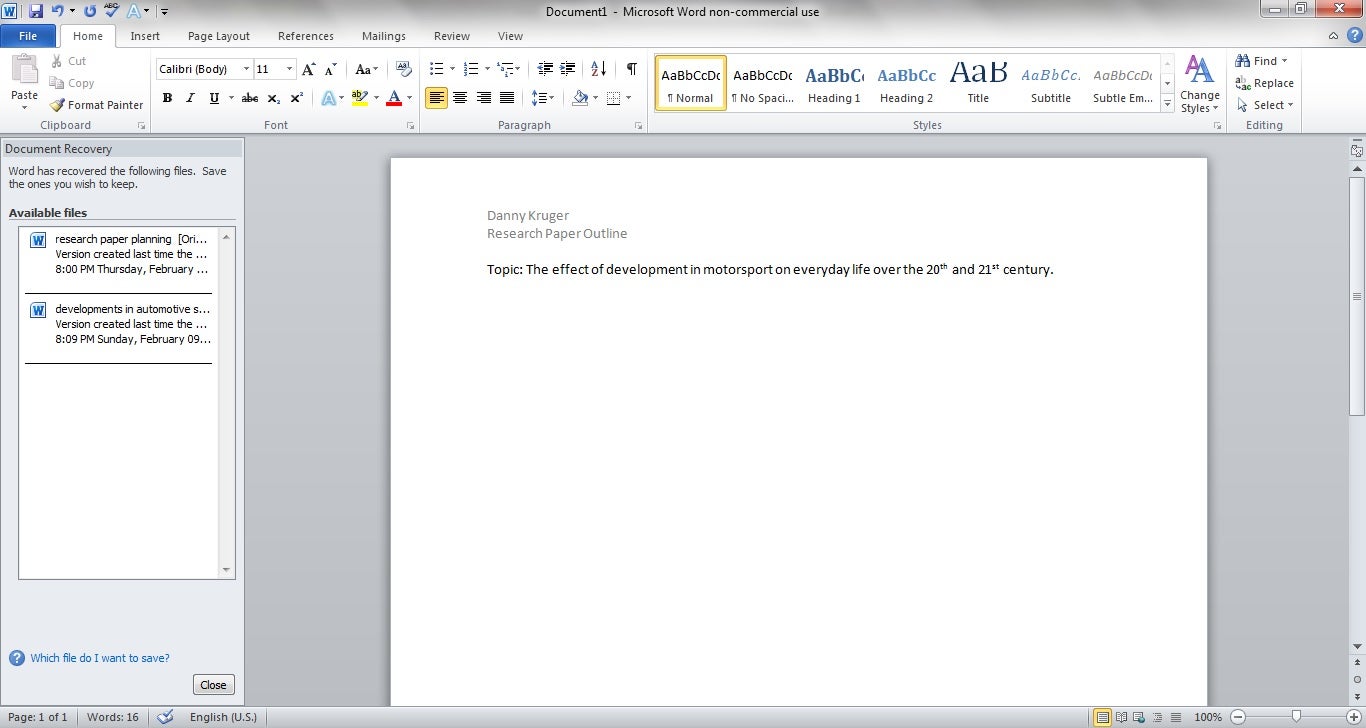Activate the Format Painter brush
This screenshot has height=728, width=1366.
(97, 105)
